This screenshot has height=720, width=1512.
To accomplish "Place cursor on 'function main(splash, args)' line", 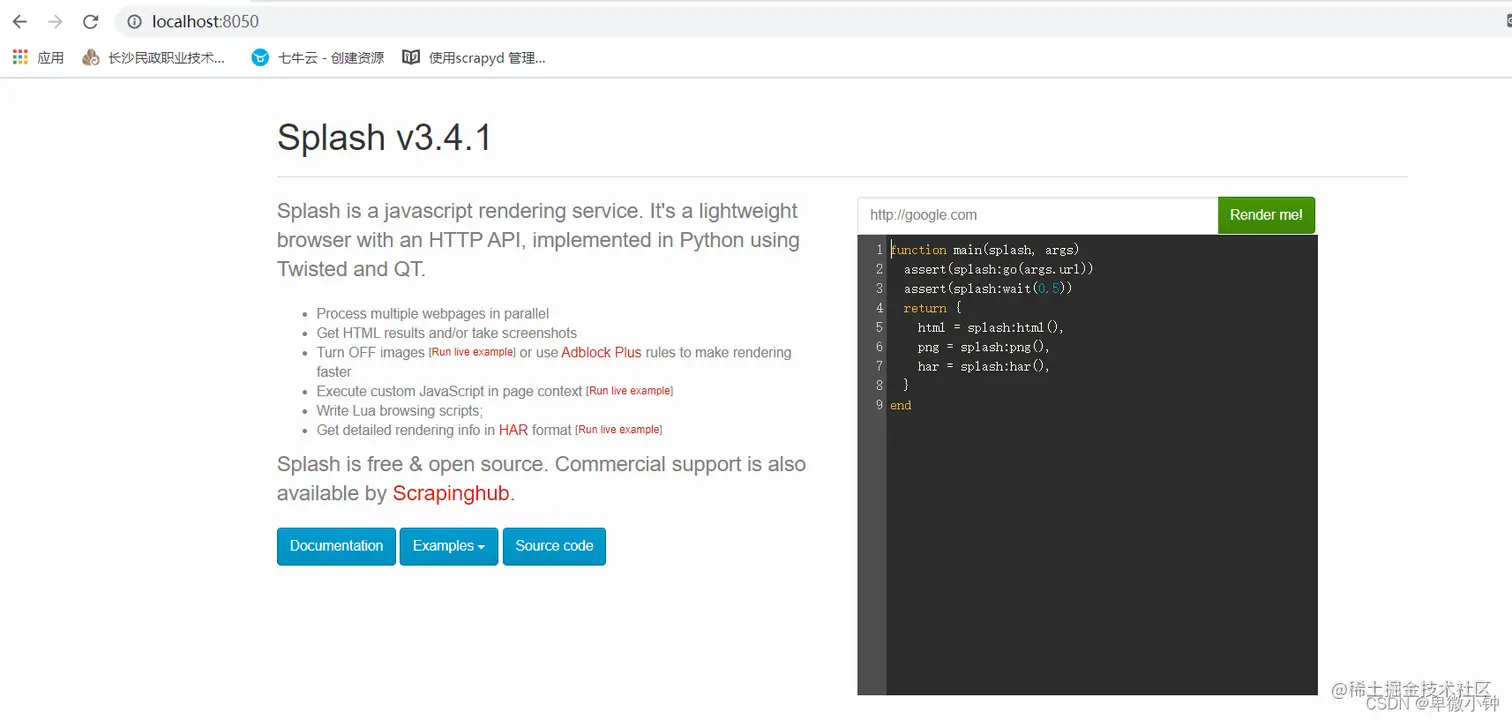I will pos(984,250).
